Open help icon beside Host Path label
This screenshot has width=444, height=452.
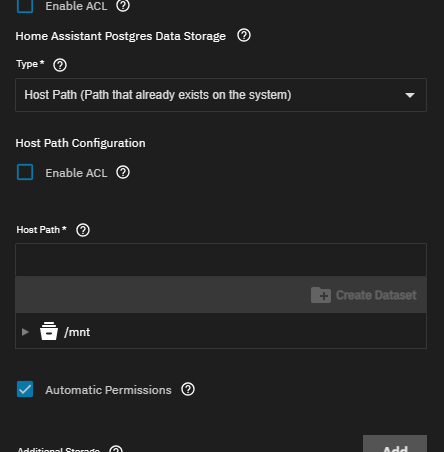pos(83,230)
